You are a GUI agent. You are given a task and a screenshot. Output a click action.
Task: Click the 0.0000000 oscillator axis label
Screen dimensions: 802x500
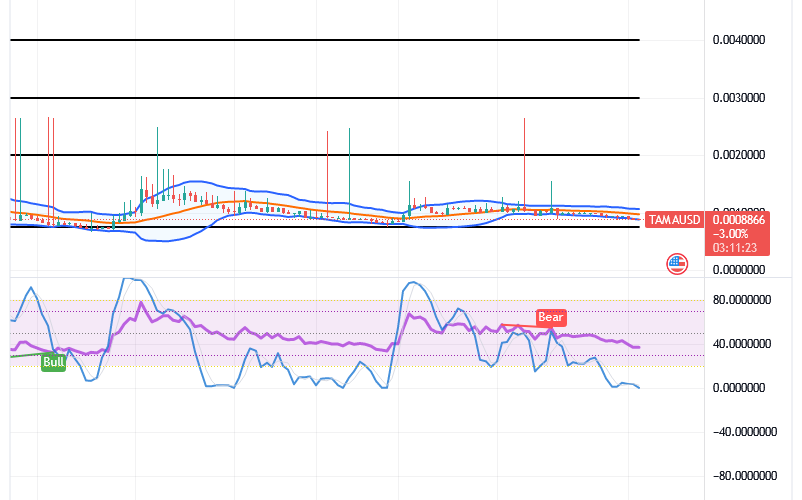pos(739,388)
